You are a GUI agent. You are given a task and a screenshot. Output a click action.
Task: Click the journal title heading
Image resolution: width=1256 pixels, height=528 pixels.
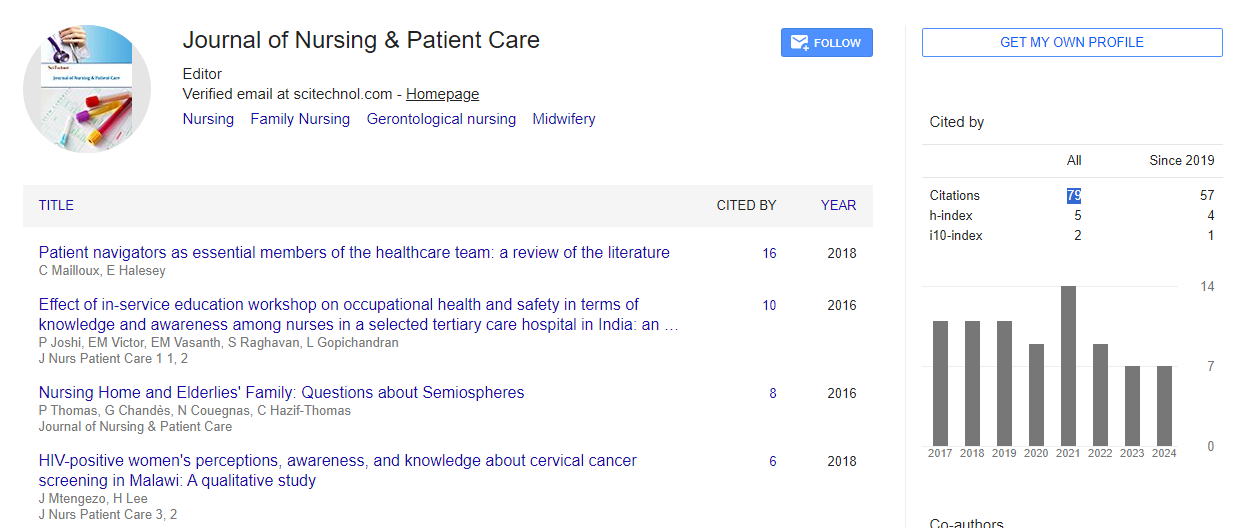coord(361,41)
